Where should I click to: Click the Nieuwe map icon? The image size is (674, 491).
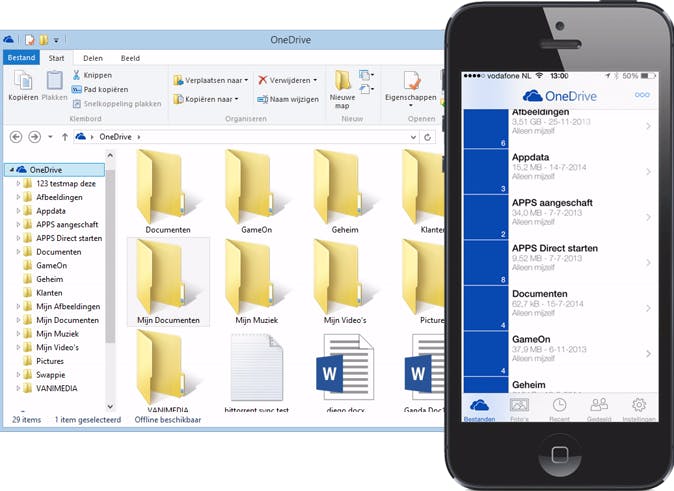click(342, 89)
